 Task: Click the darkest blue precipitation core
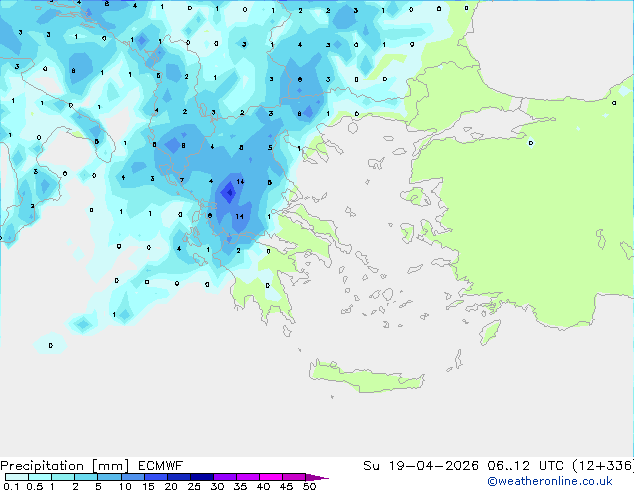pyautogui.click(x=229, y=193)
